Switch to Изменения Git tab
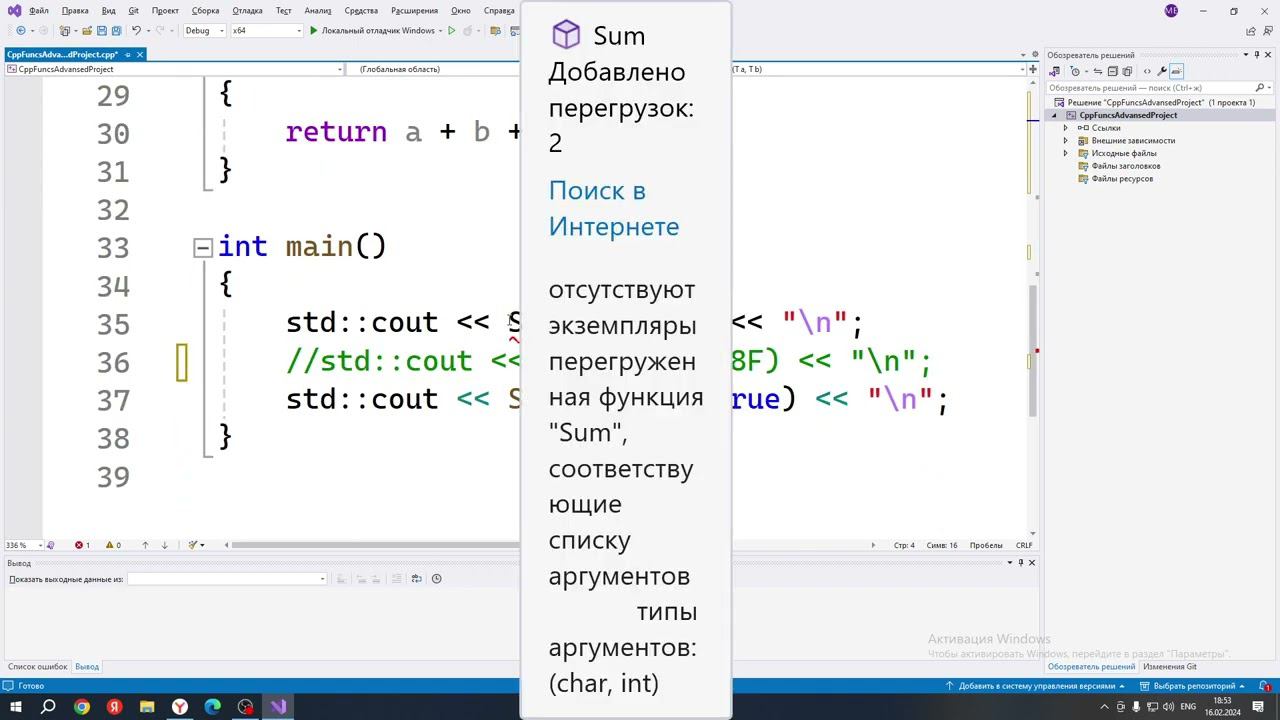Image resolution: width=1280 pixels, height=720 pixels. click(x=1170, y=667)
